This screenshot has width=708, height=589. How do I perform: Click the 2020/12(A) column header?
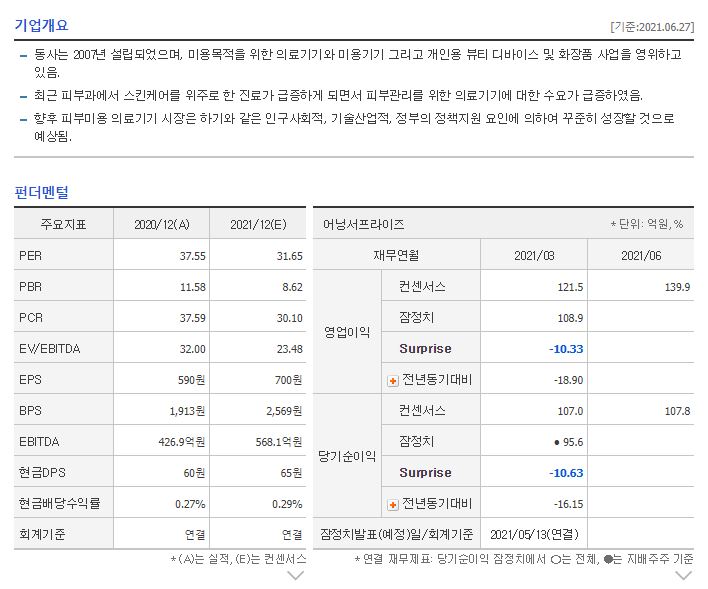tap(162, 224)
